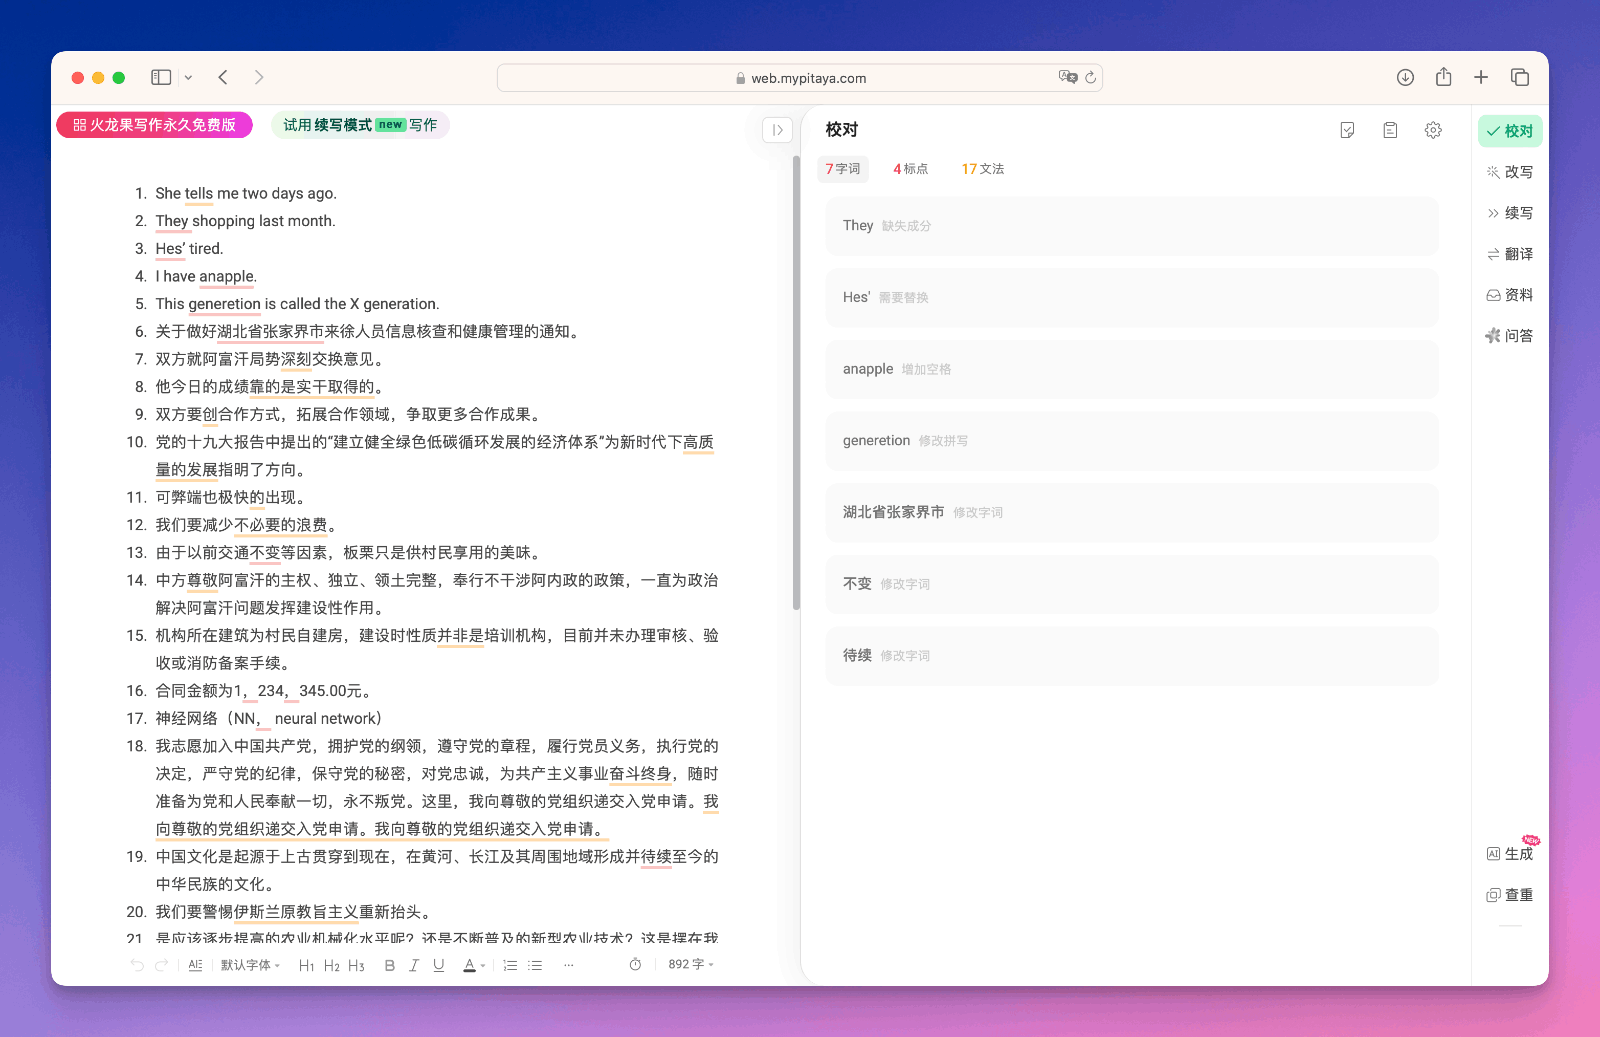
Task: Click the 试用续写模式 banner
Action: click(x=360, y=125)
